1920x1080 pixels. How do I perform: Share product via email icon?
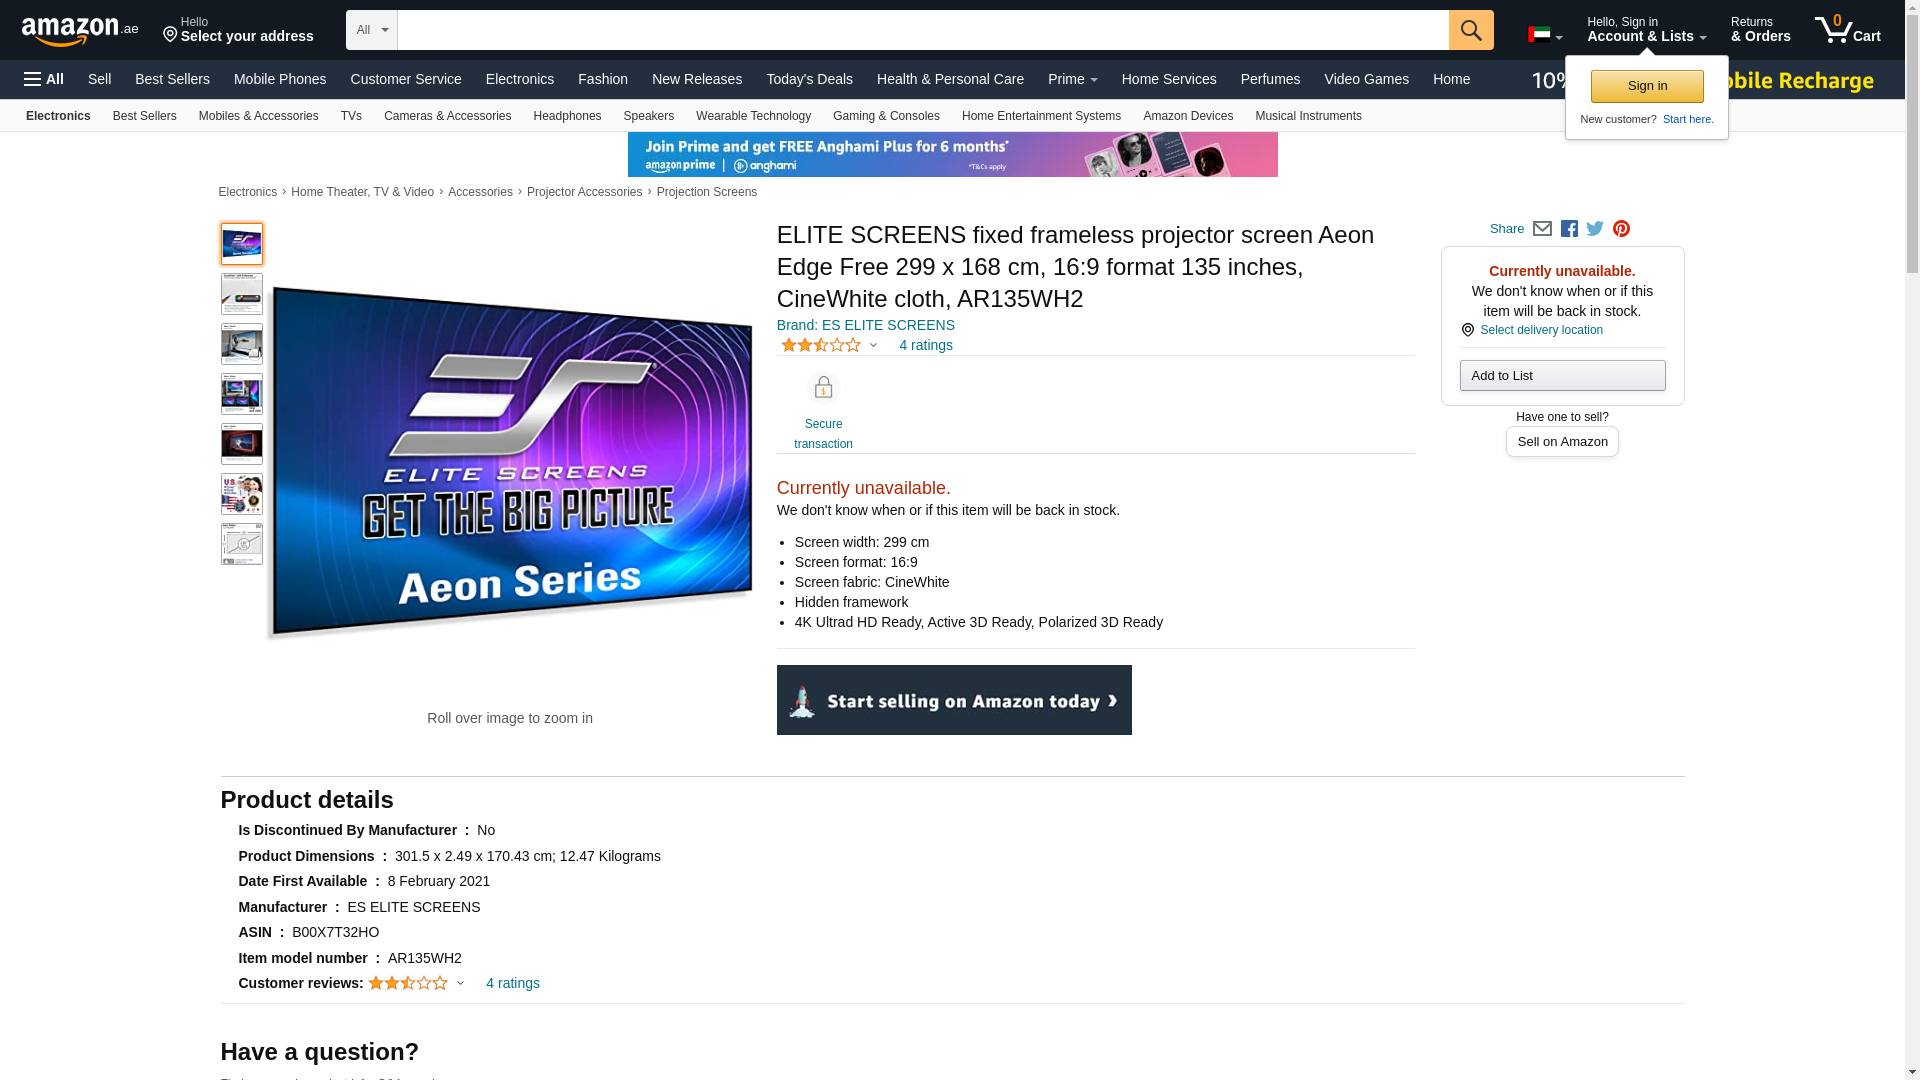click(1542, 229)
